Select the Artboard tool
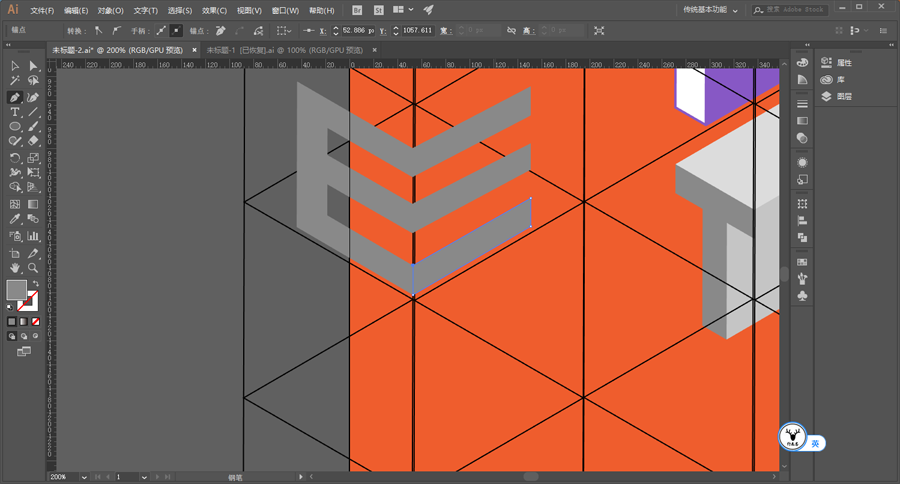 click(15, 253)
